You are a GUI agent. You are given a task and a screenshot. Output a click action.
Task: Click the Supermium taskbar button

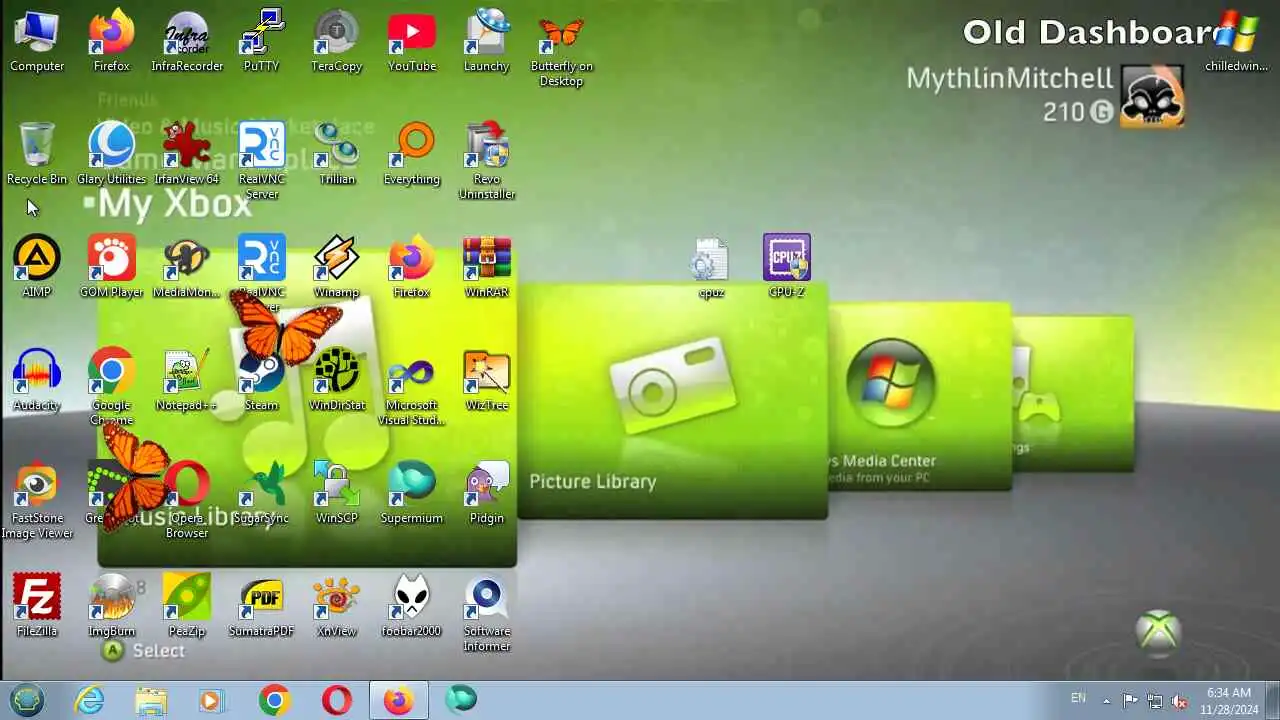[461, 700]
